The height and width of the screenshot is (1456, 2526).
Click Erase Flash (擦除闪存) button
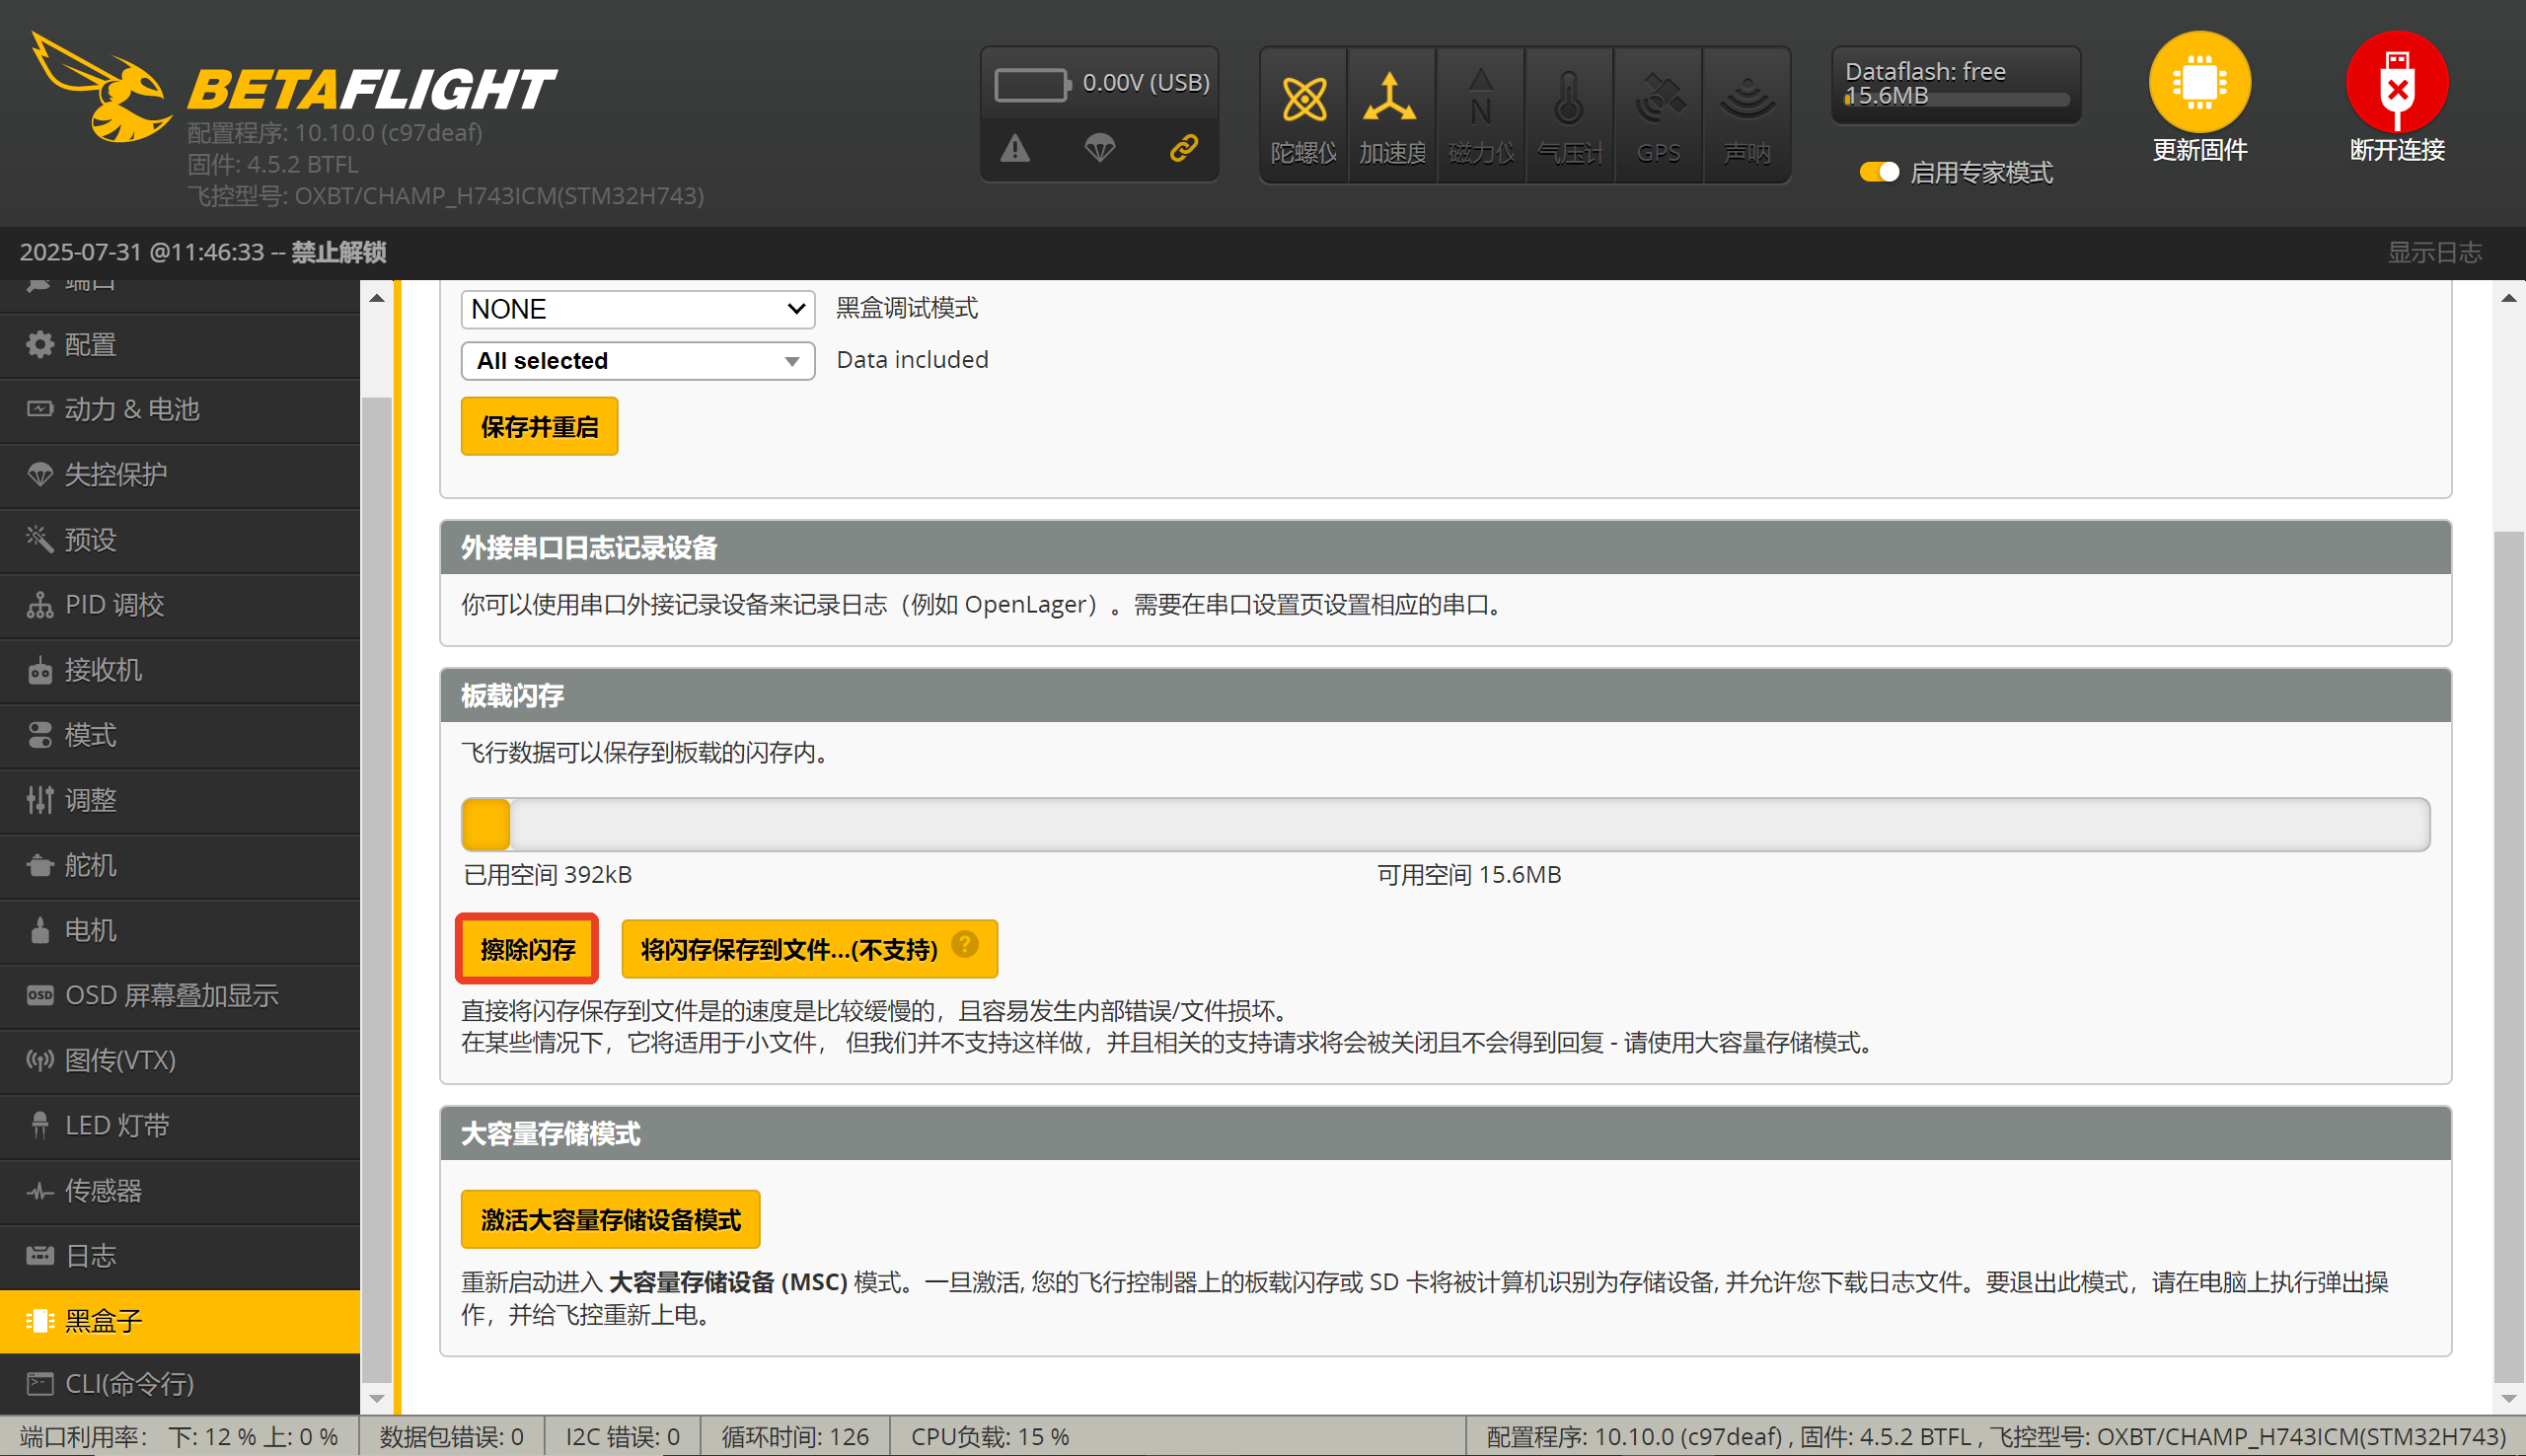[x=527, y=949]
